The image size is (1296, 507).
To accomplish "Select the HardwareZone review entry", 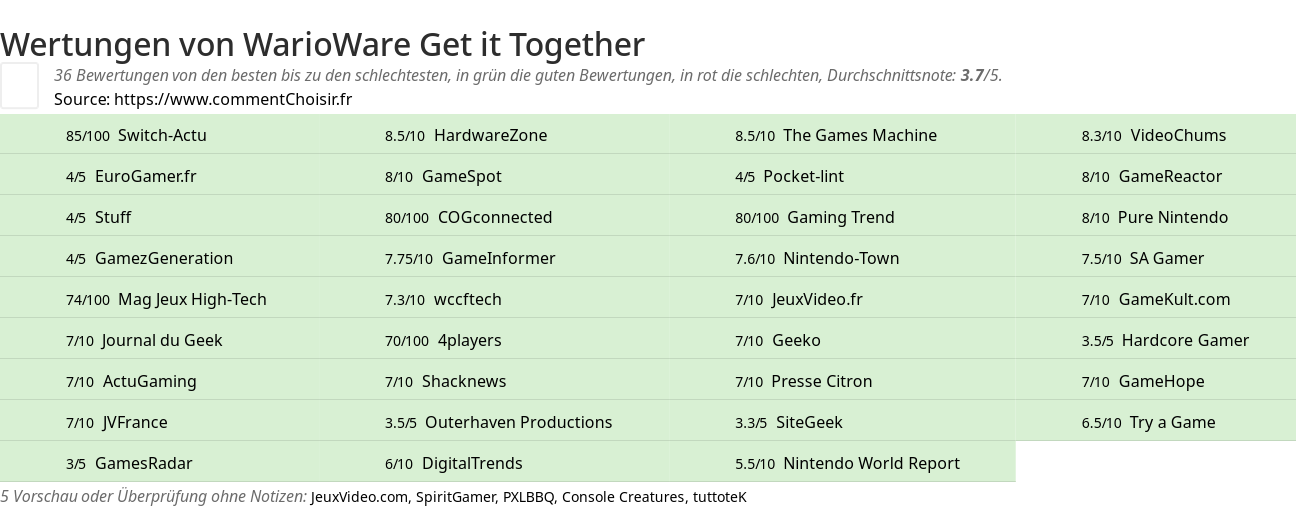I will 466,135.
